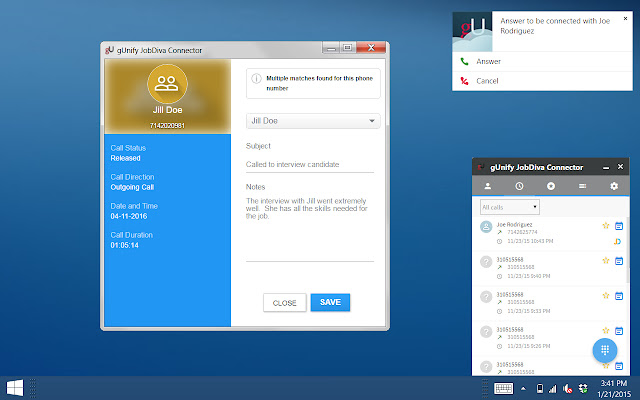Click the phone device tray icon
The height and width of the screenshot is (400, 640).
(540, 388)
